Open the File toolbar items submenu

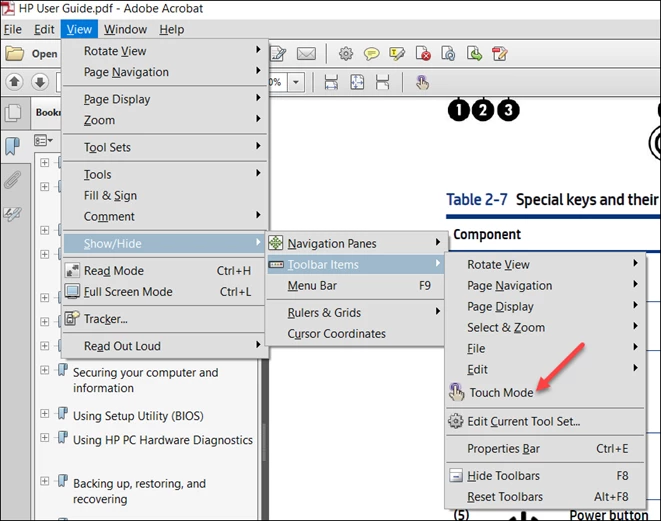(545, 348)
